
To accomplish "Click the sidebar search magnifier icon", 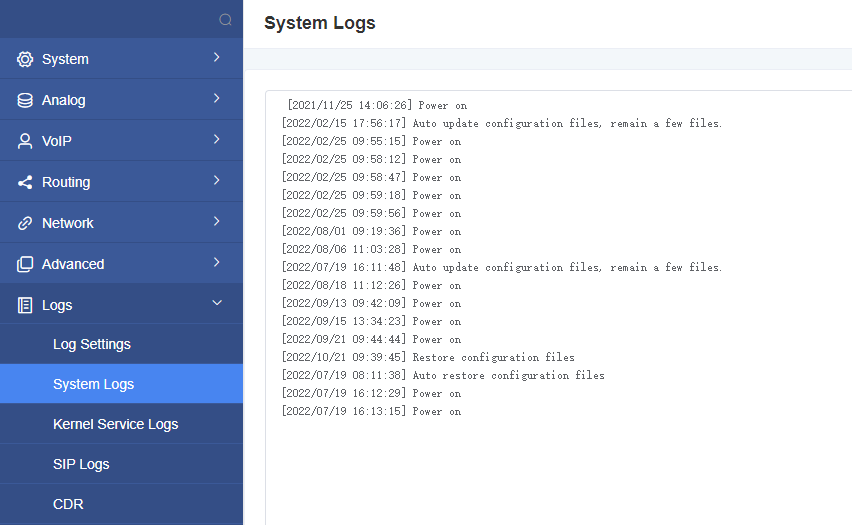I will (225, 20).
